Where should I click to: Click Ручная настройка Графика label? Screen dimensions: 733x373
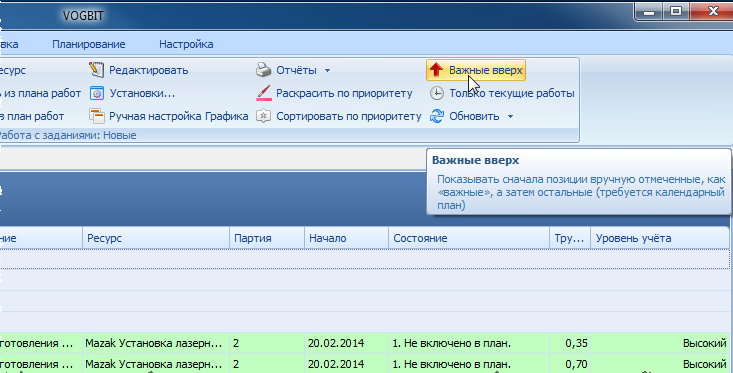click(x=179, y=116)
